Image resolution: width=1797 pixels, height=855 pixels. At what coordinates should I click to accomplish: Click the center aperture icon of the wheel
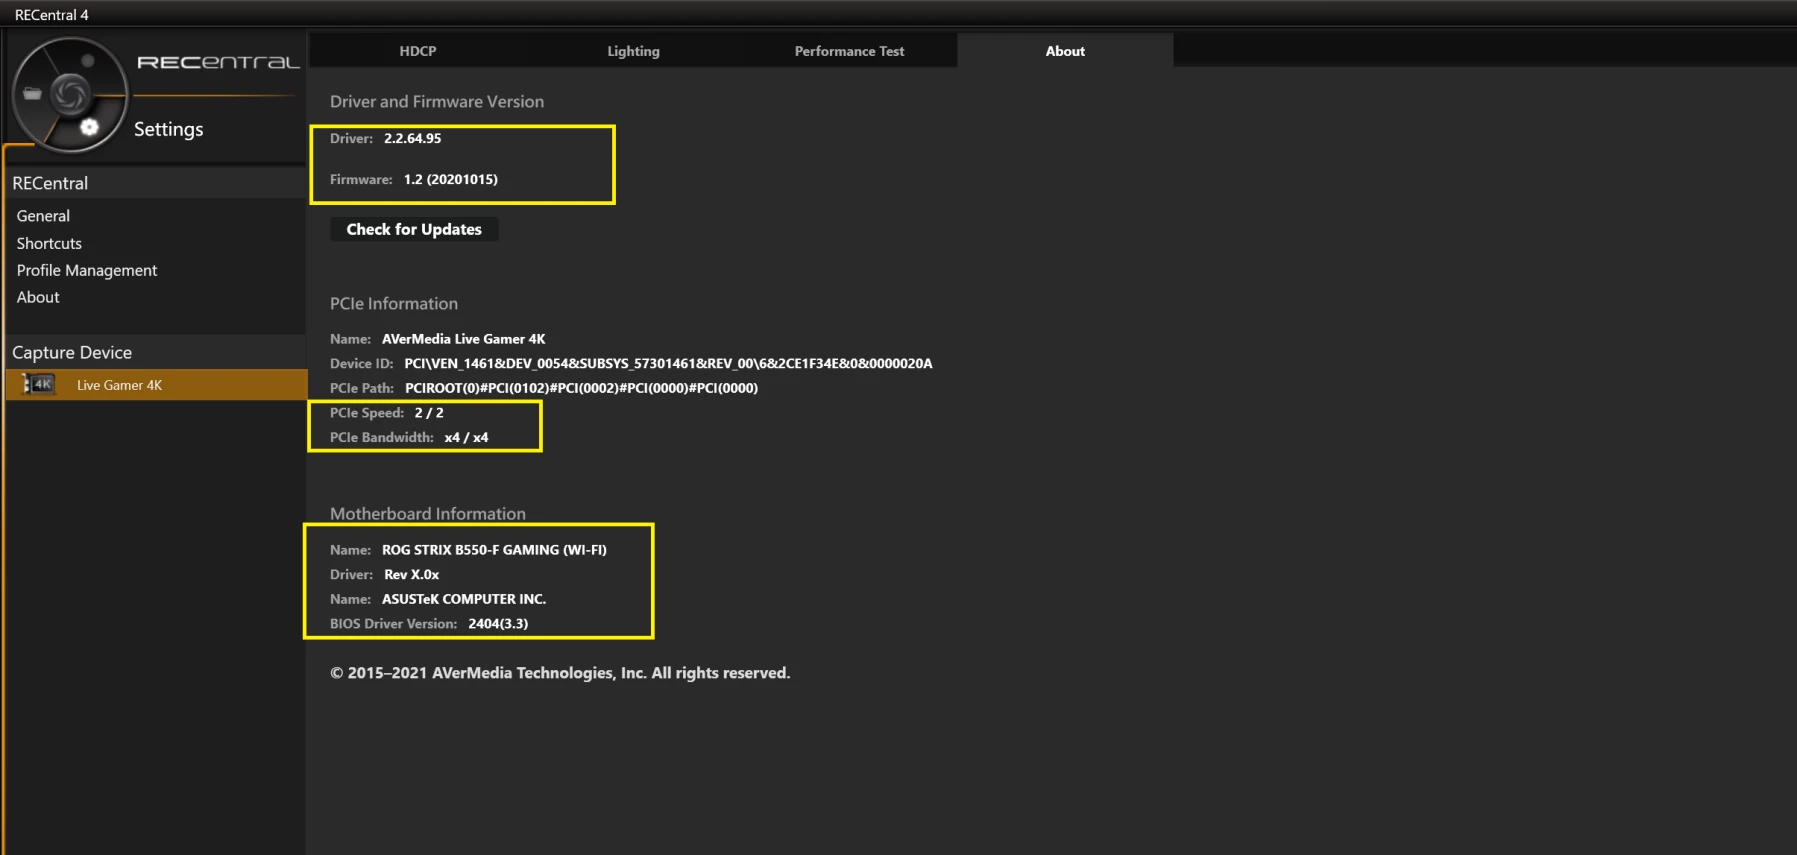click(70, 94)
